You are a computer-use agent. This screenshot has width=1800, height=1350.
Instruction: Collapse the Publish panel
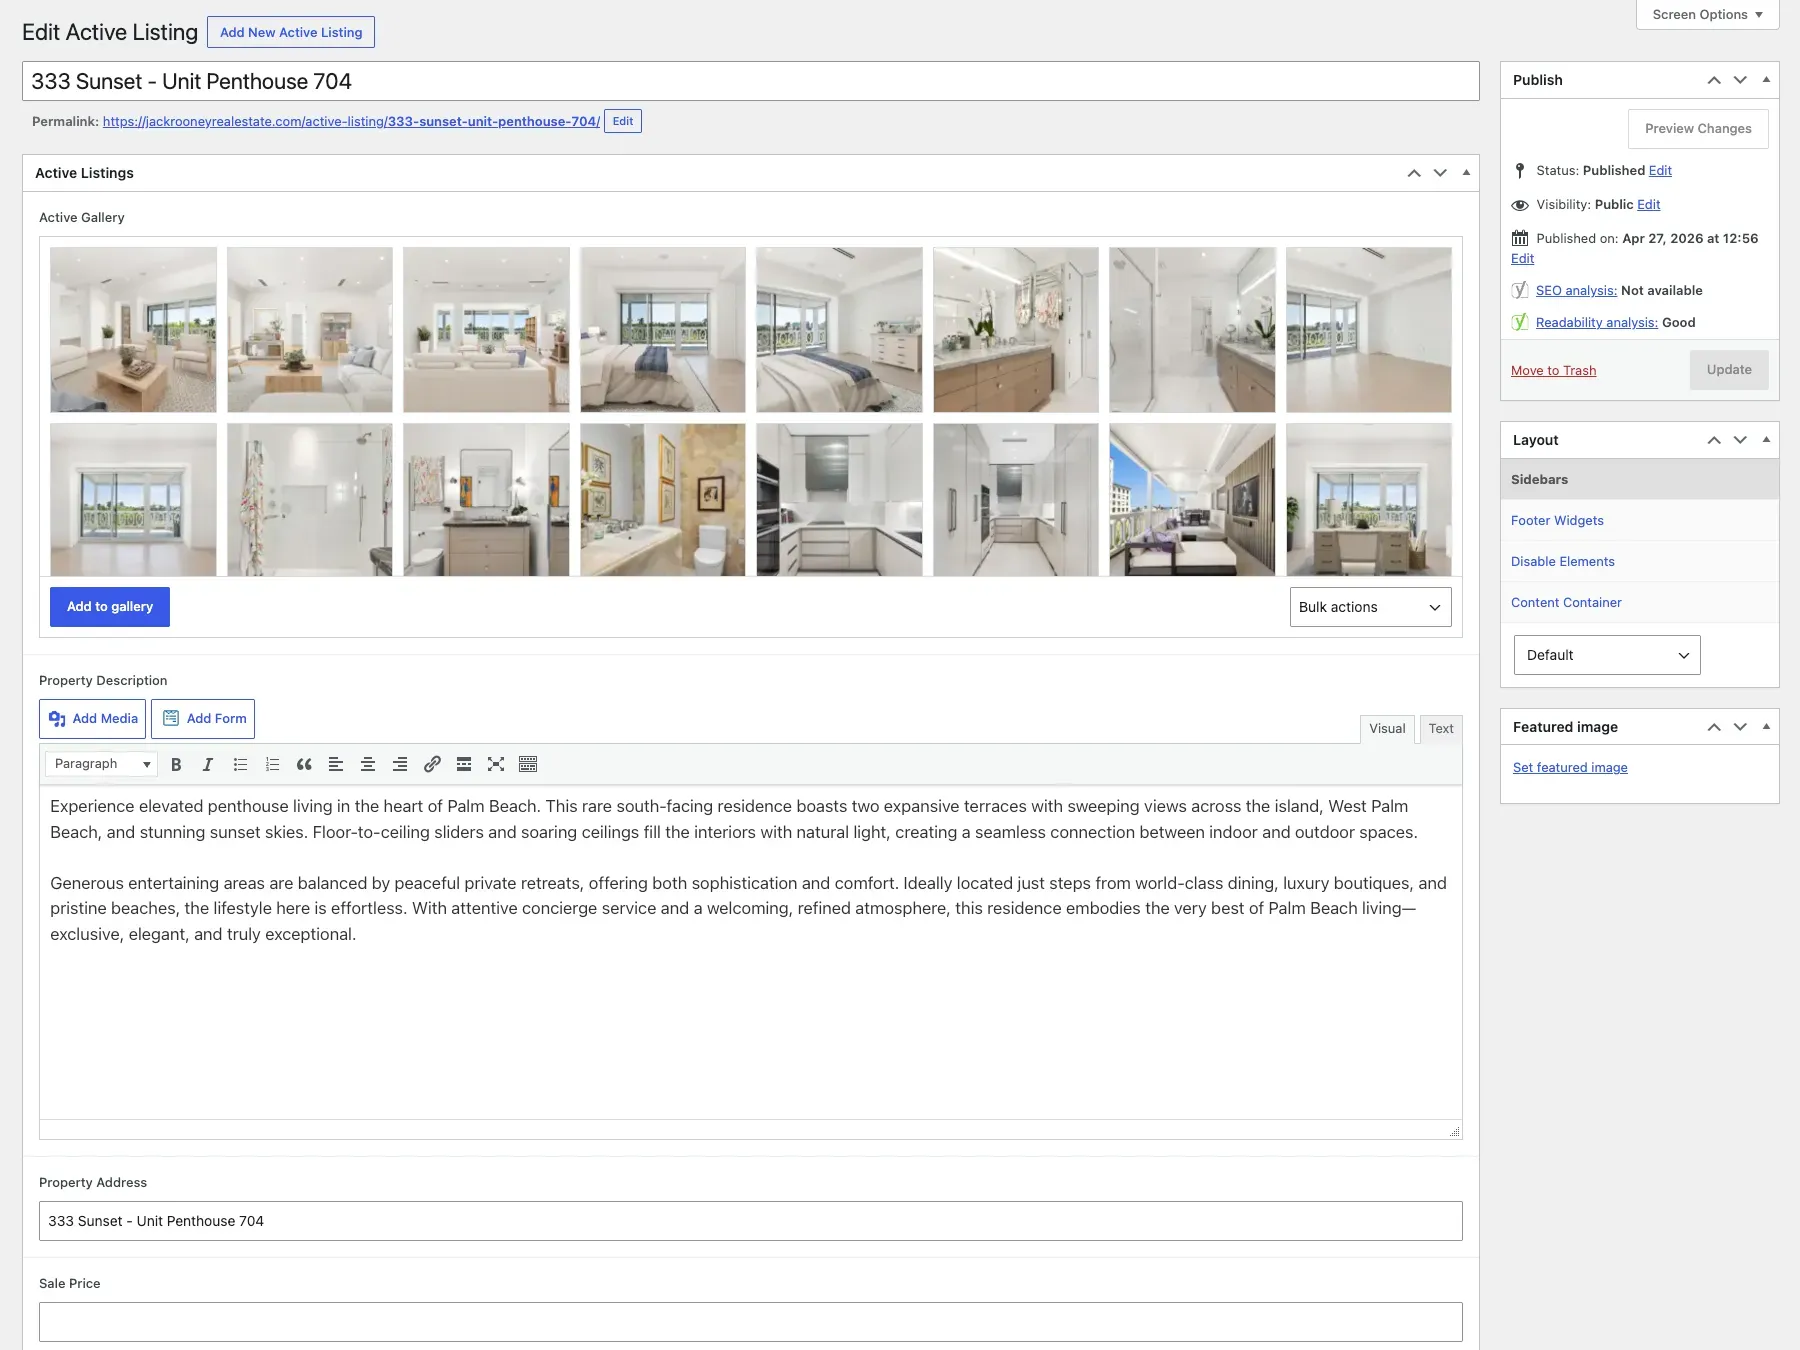pos(1766,80)
